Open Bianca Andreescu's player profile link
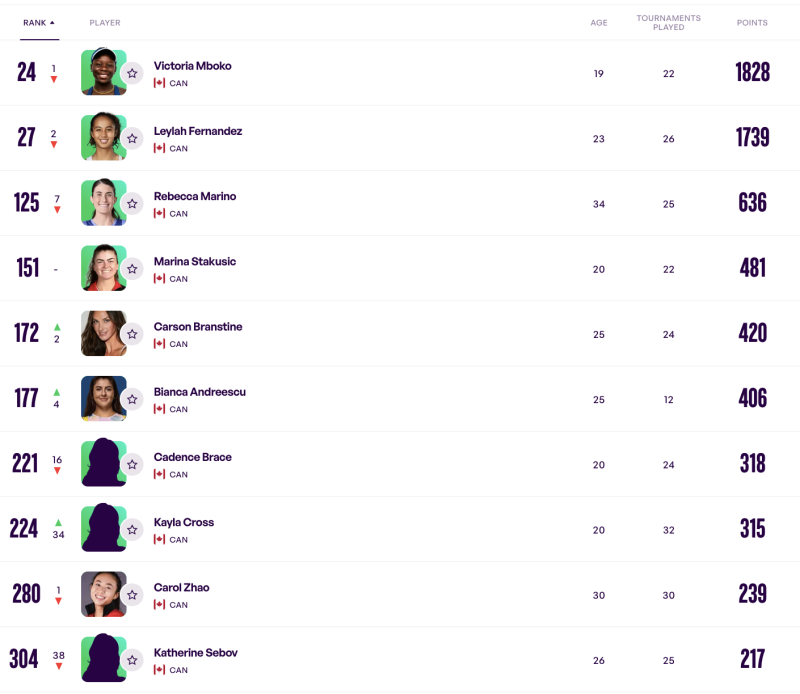 tap(199, 392)
